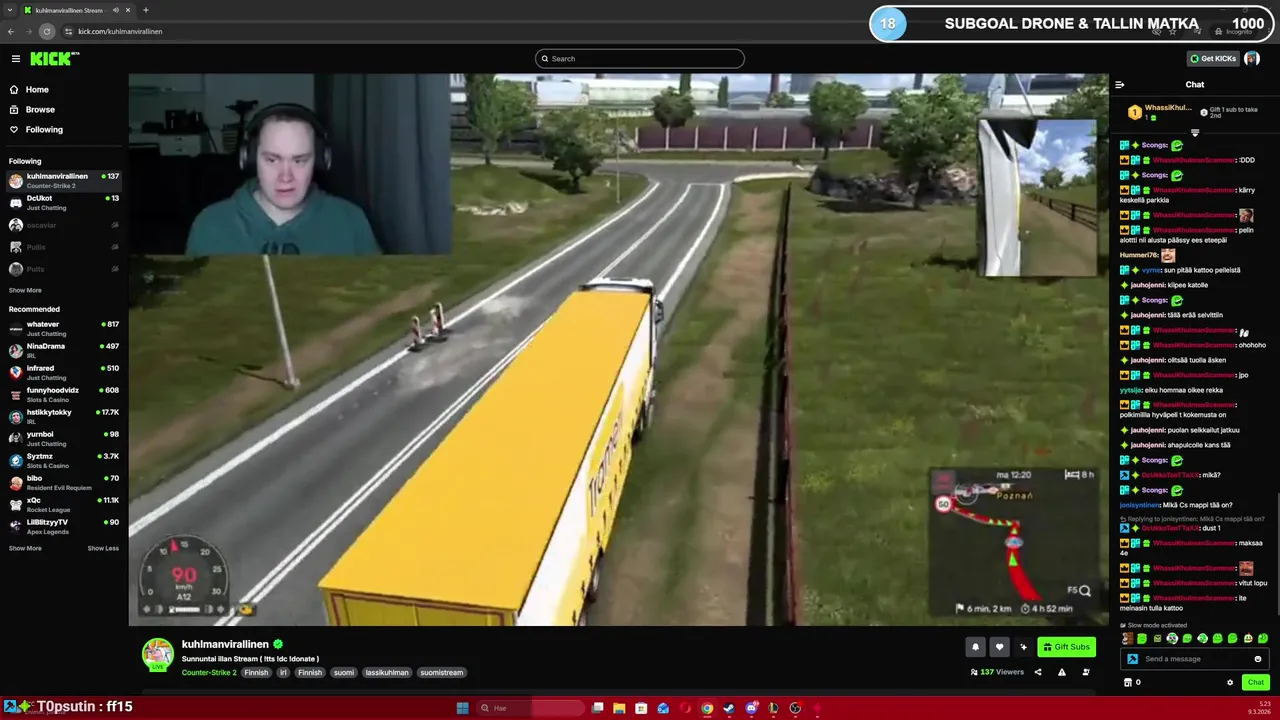Open Discord from taskbar
Image resolution: width=1280 pixels, height=720 pixels.
point(751,708)
